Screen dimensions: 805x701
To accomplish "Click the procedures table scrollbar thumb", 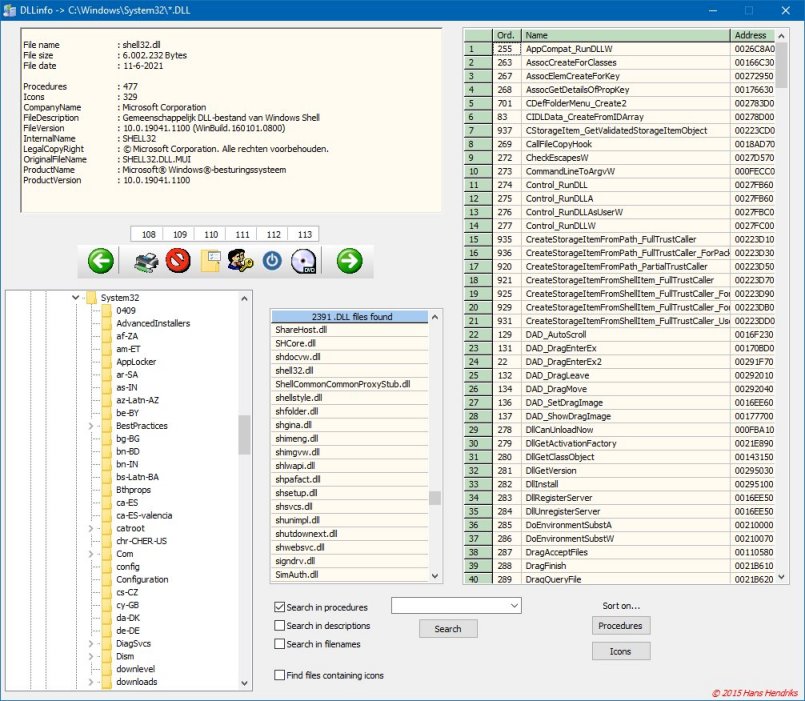I will [781, 65].
